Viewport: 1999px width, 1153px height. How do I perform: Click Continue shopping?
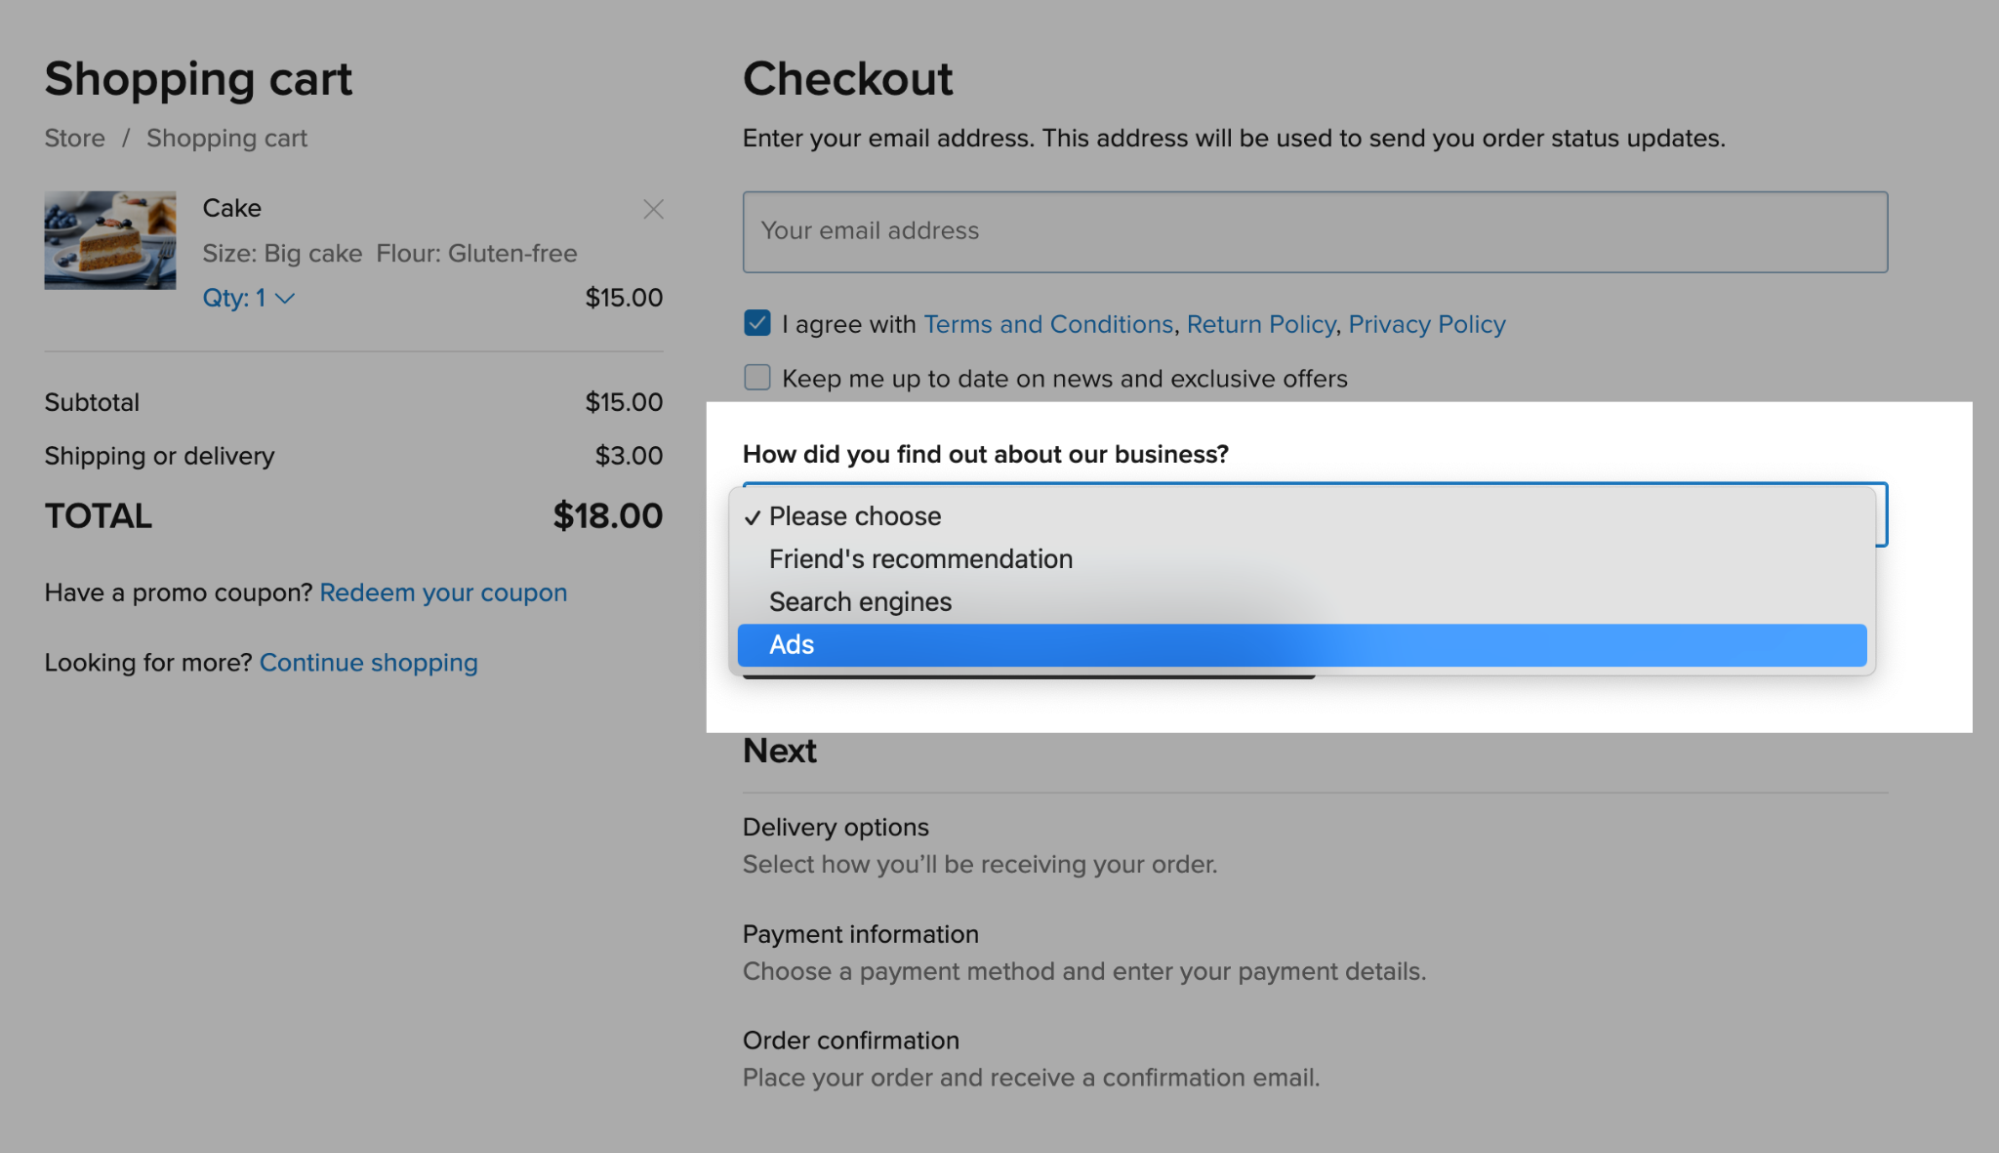click(x=368, y=662)
